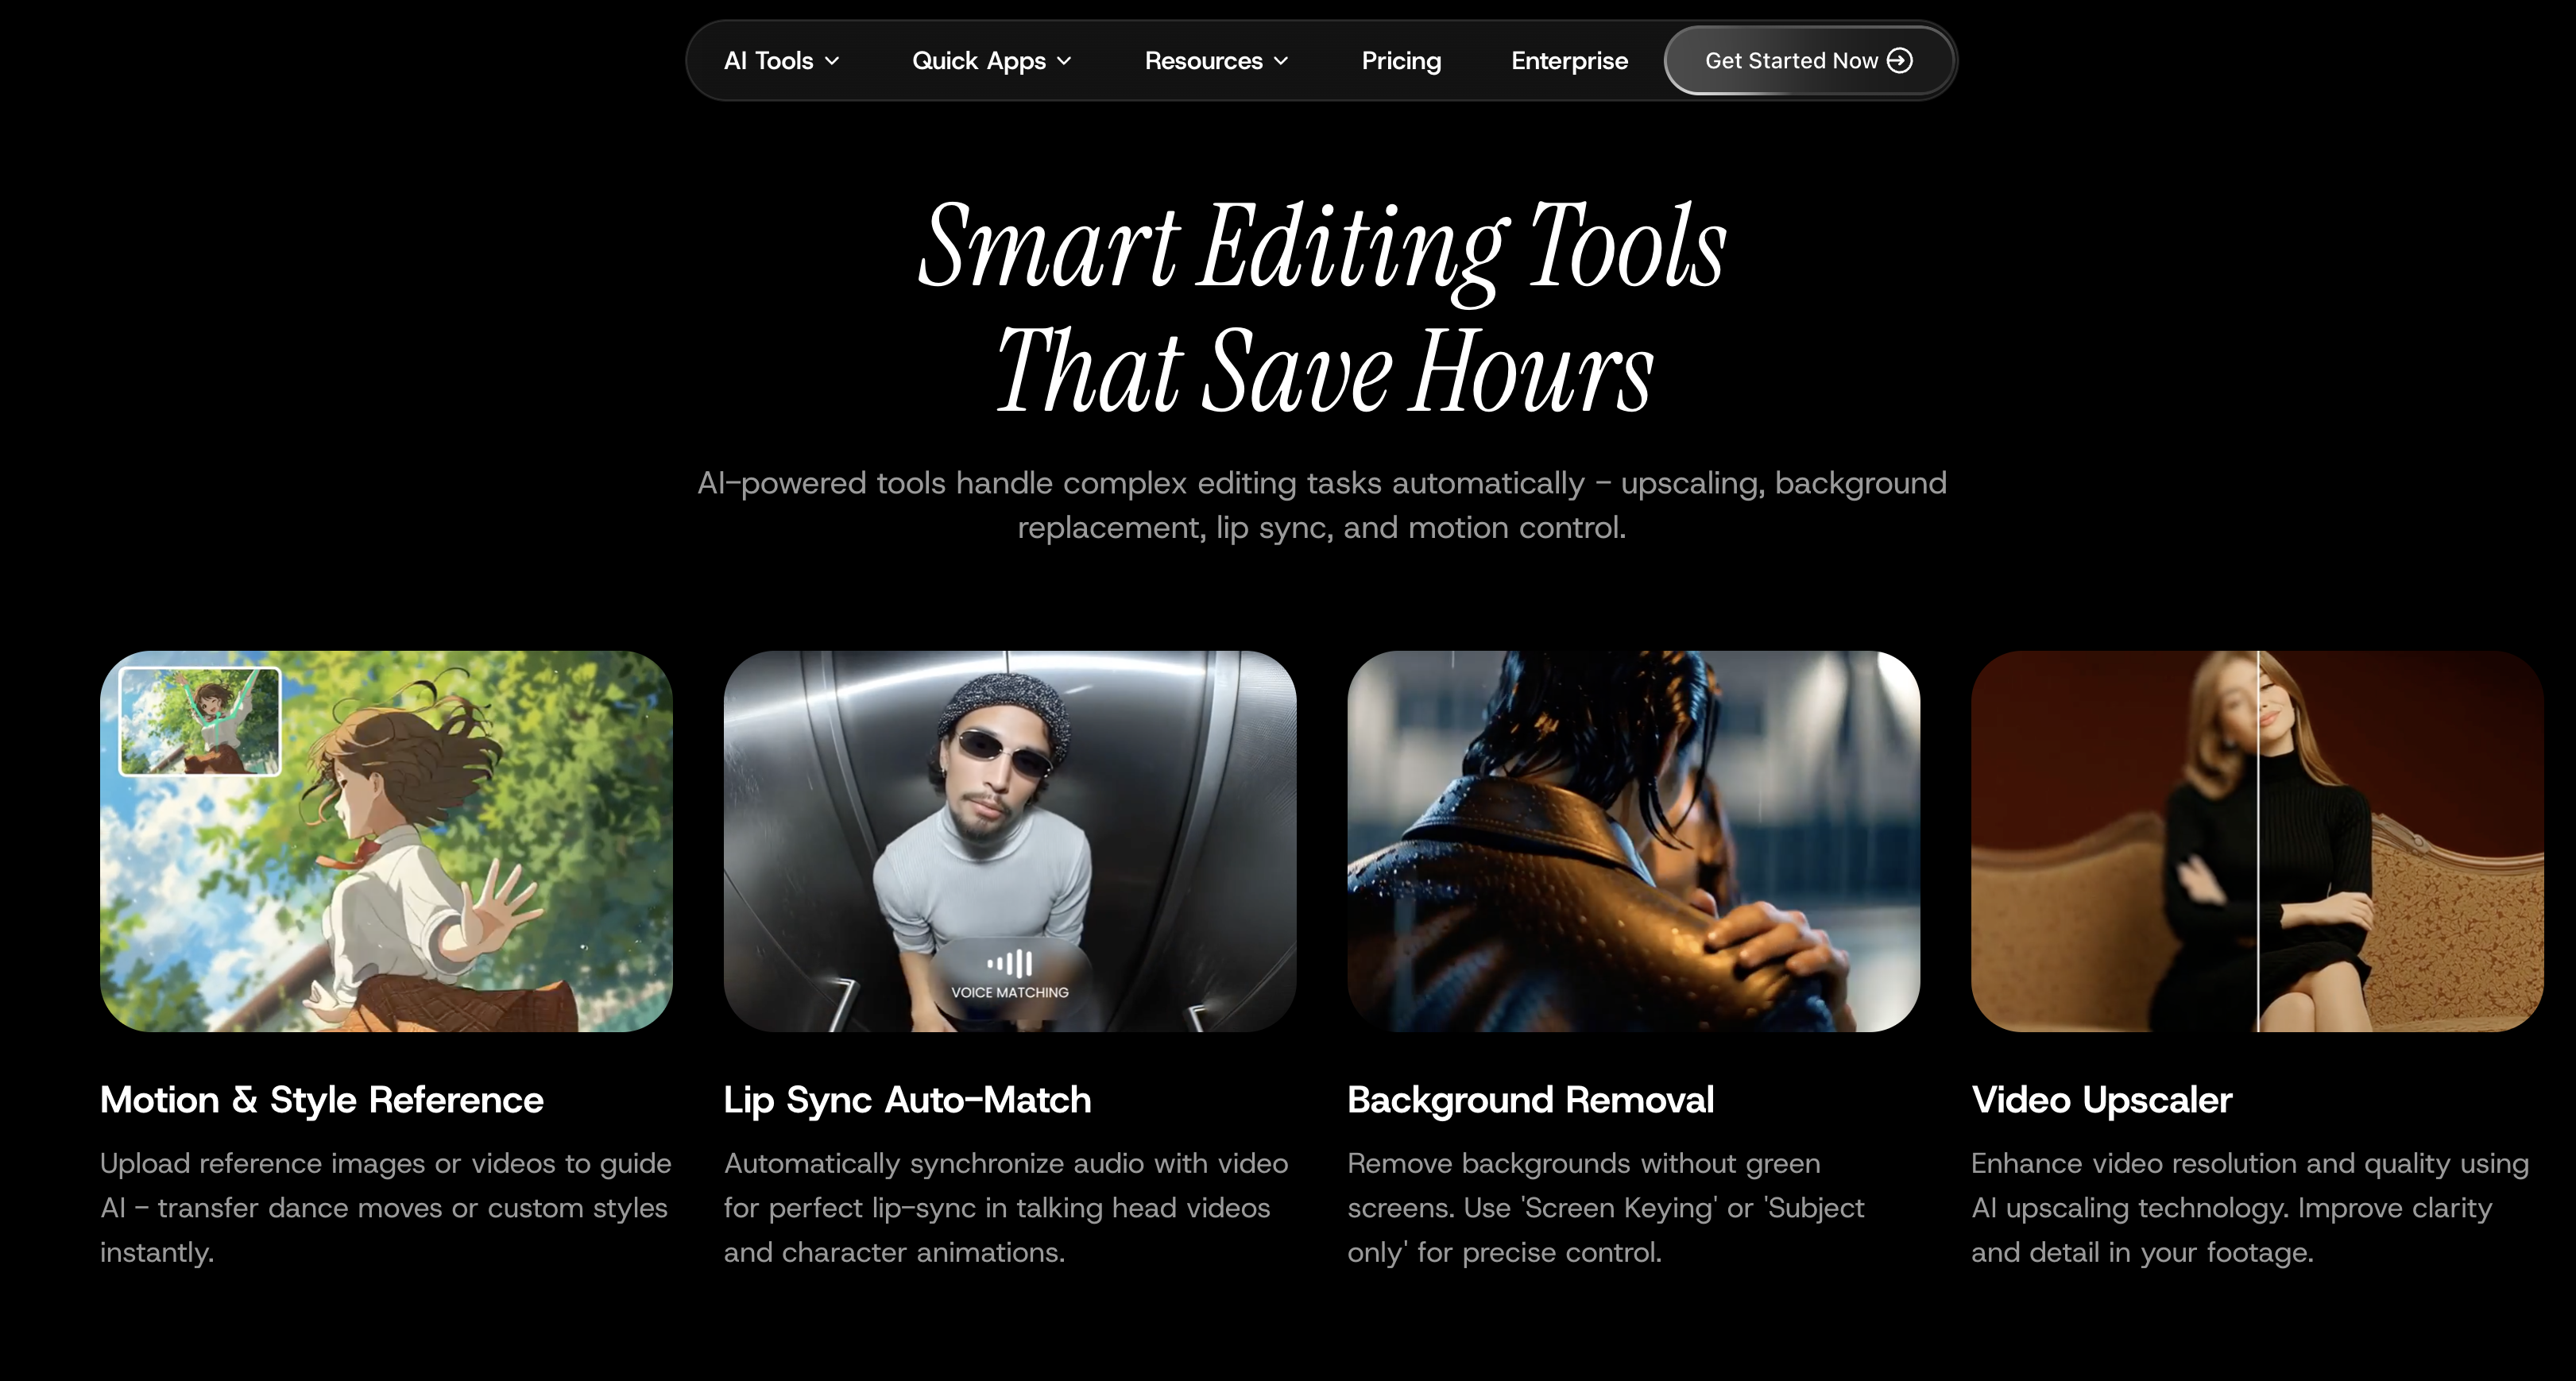Expand the Resources chevron
The height and width of the screenshot is (1381, 2576).
(1281, 62)
